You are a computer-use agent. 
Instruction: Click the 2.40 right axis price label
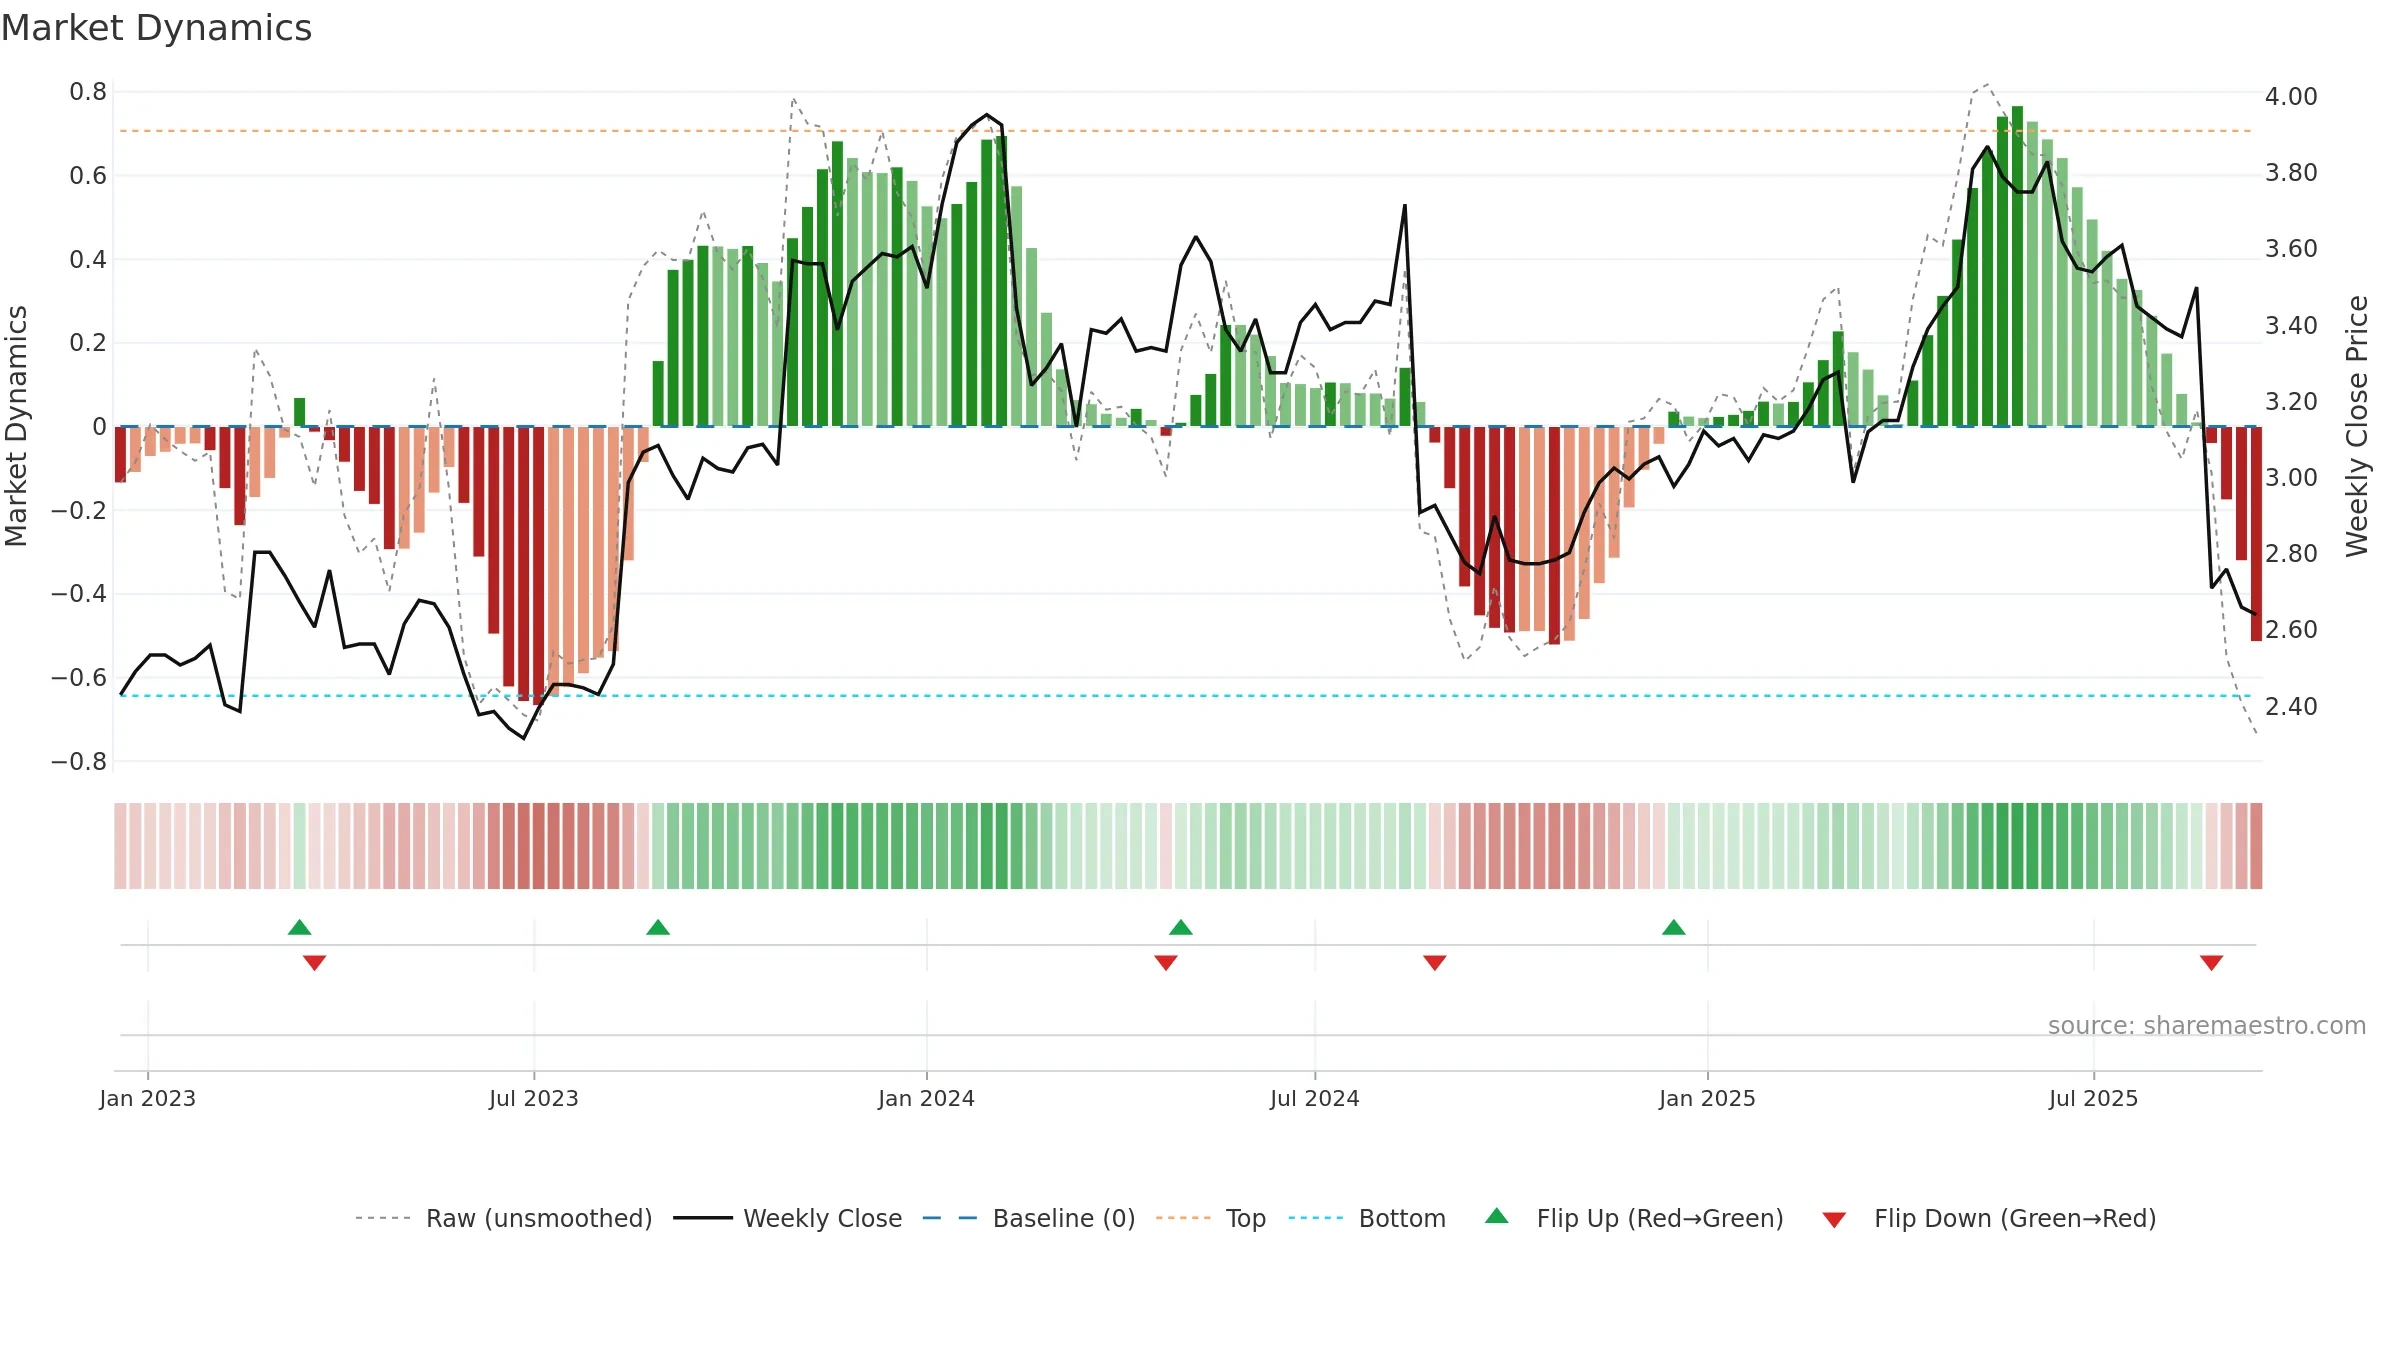click(2291, 707)
